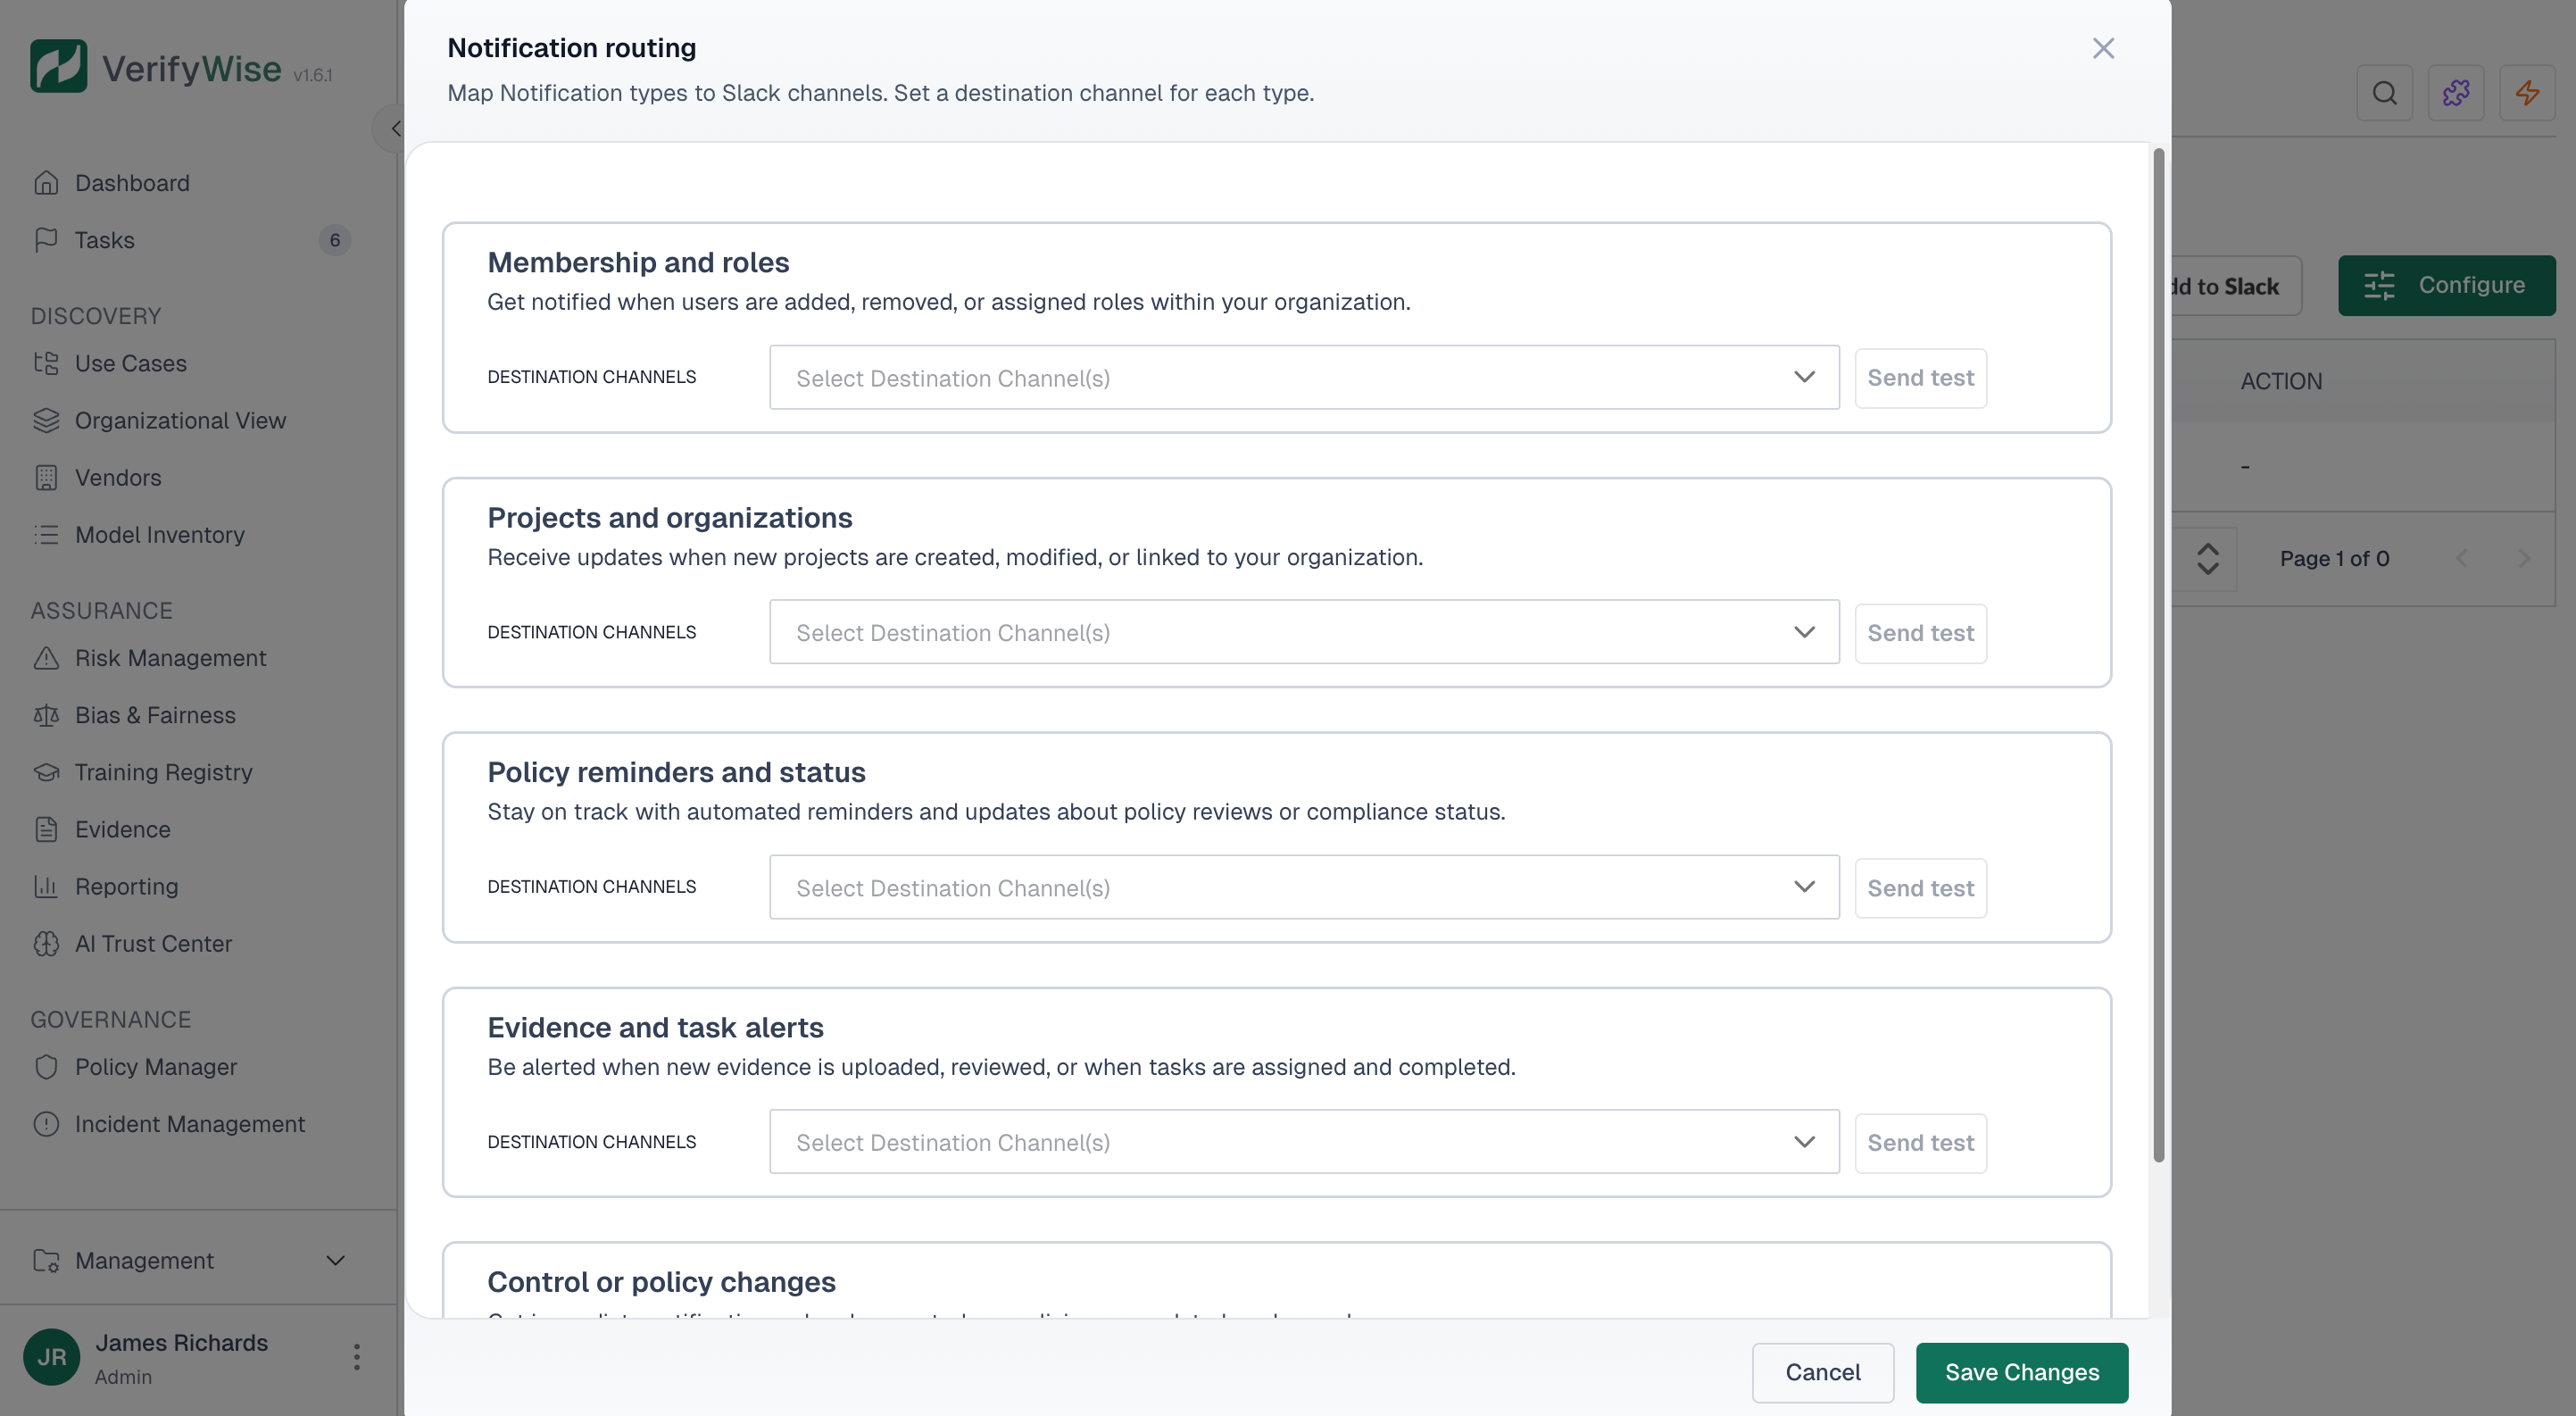Click Save Changes in the dialog
Screen dimensions: 2576x1416
tap(2021, 1372)
